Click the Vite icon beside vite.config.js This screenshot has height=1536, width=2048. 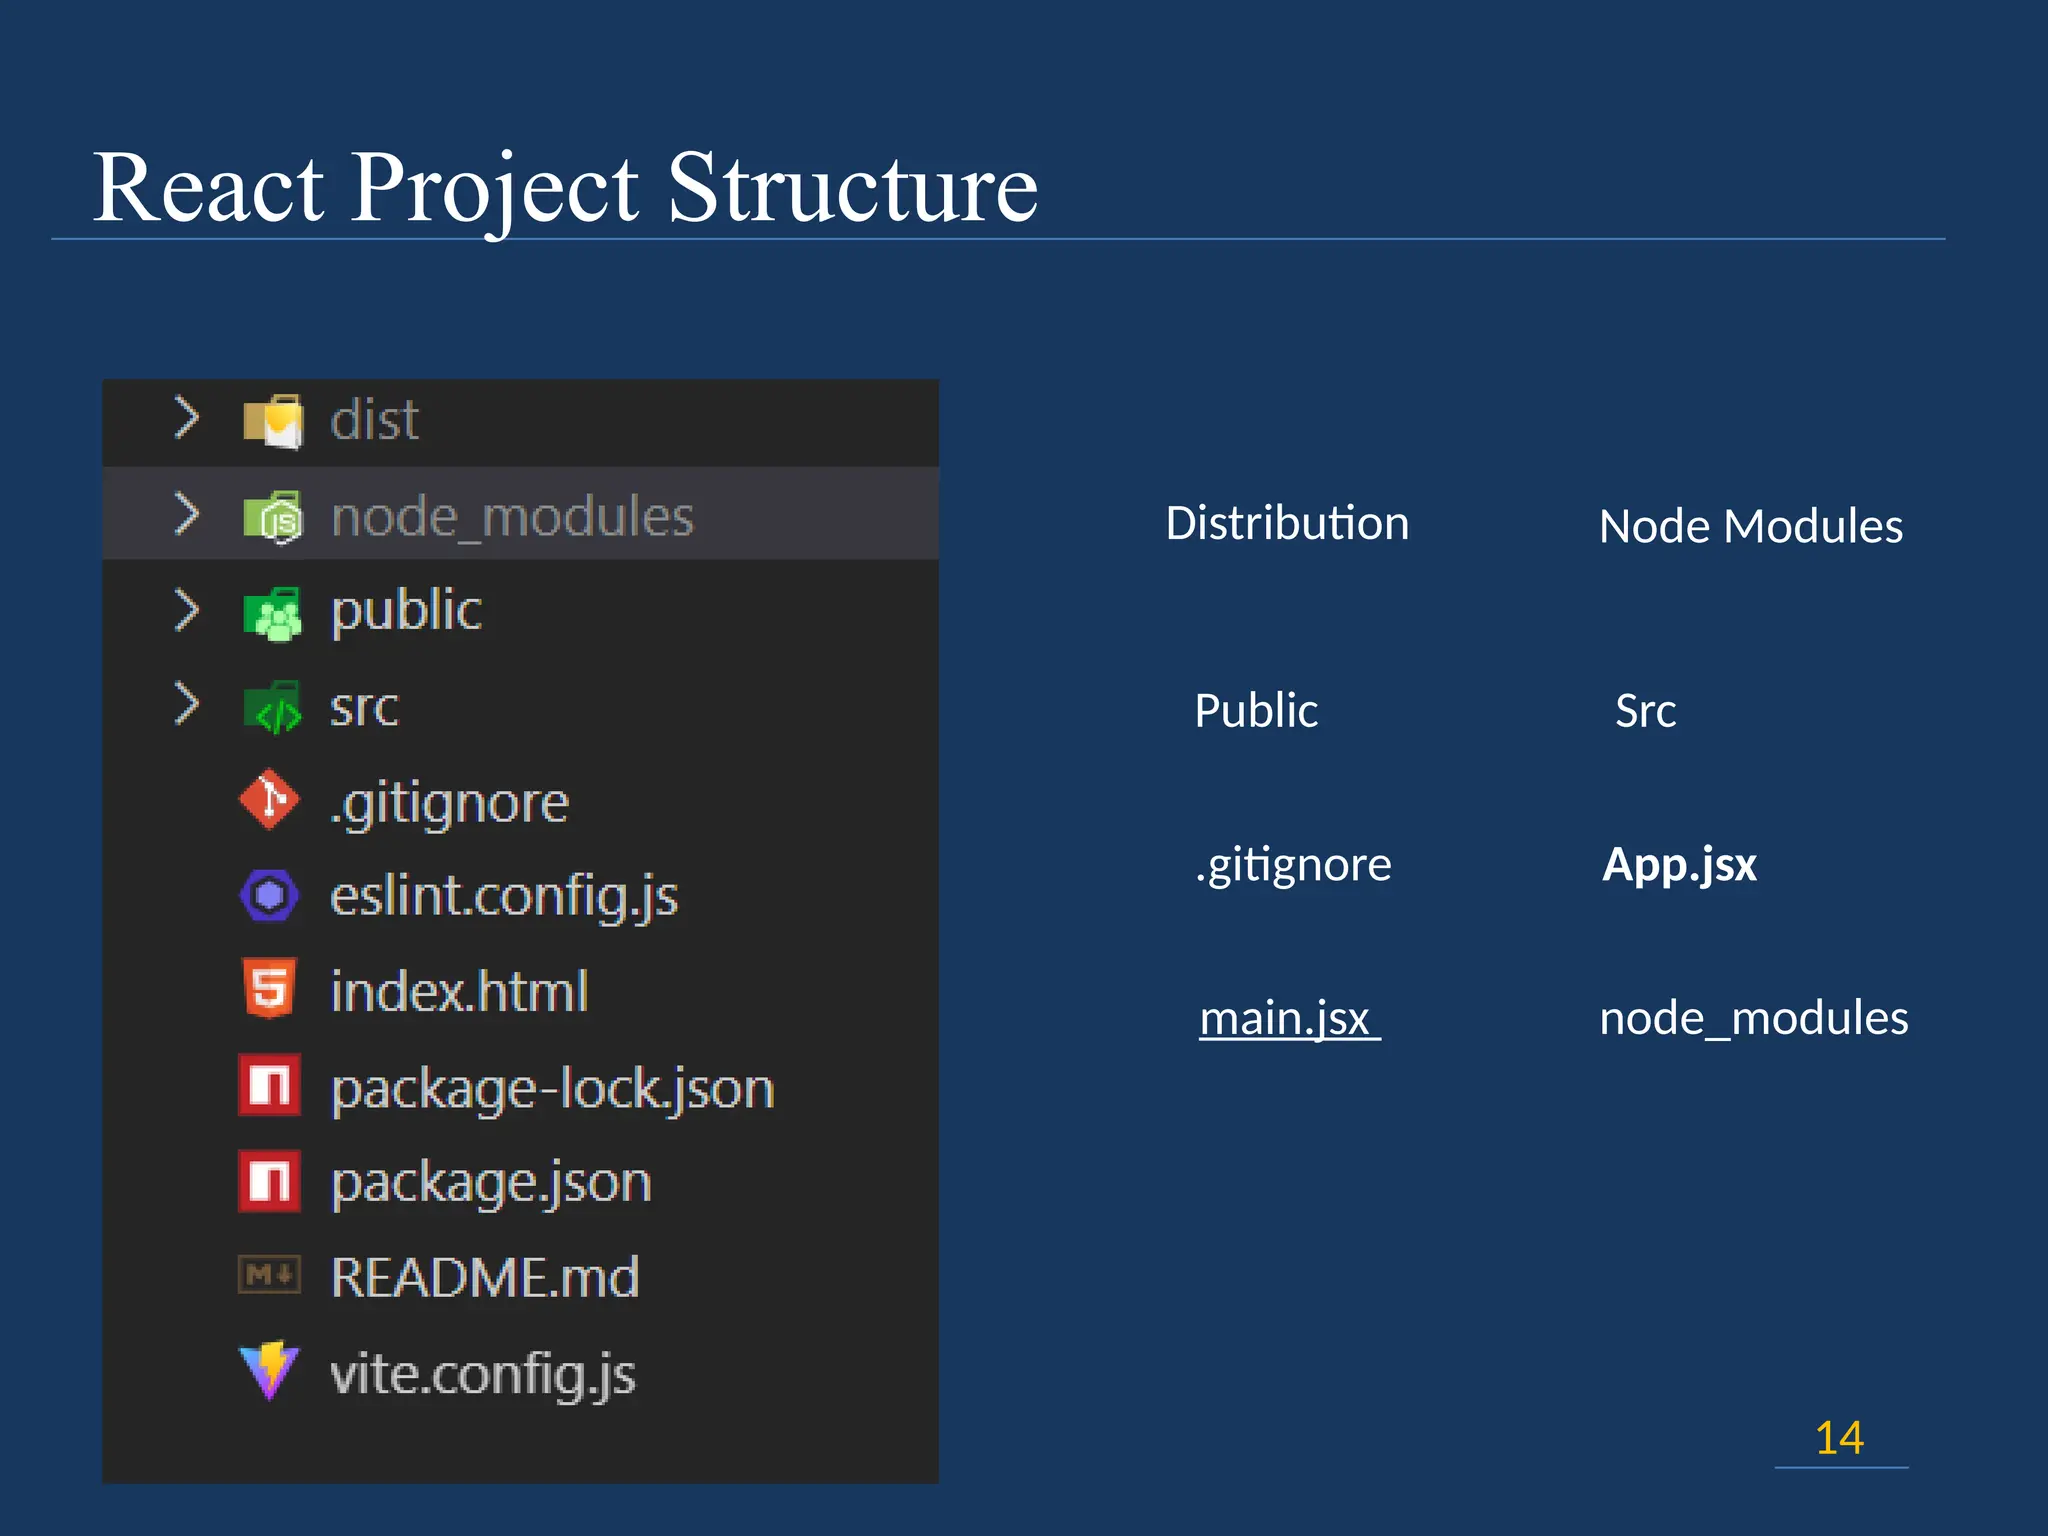269,1370
